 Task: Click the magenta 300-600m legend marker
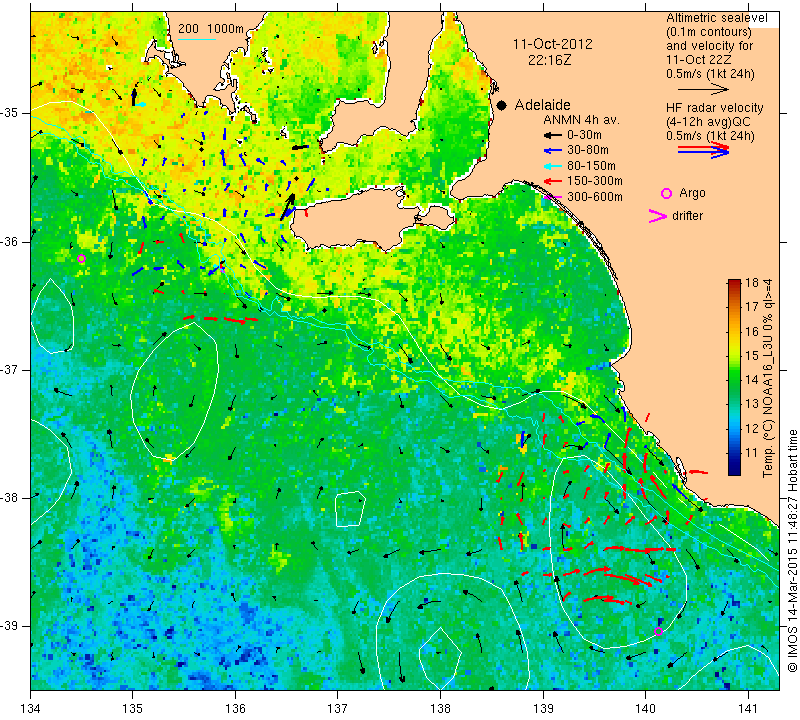point(552,197)
